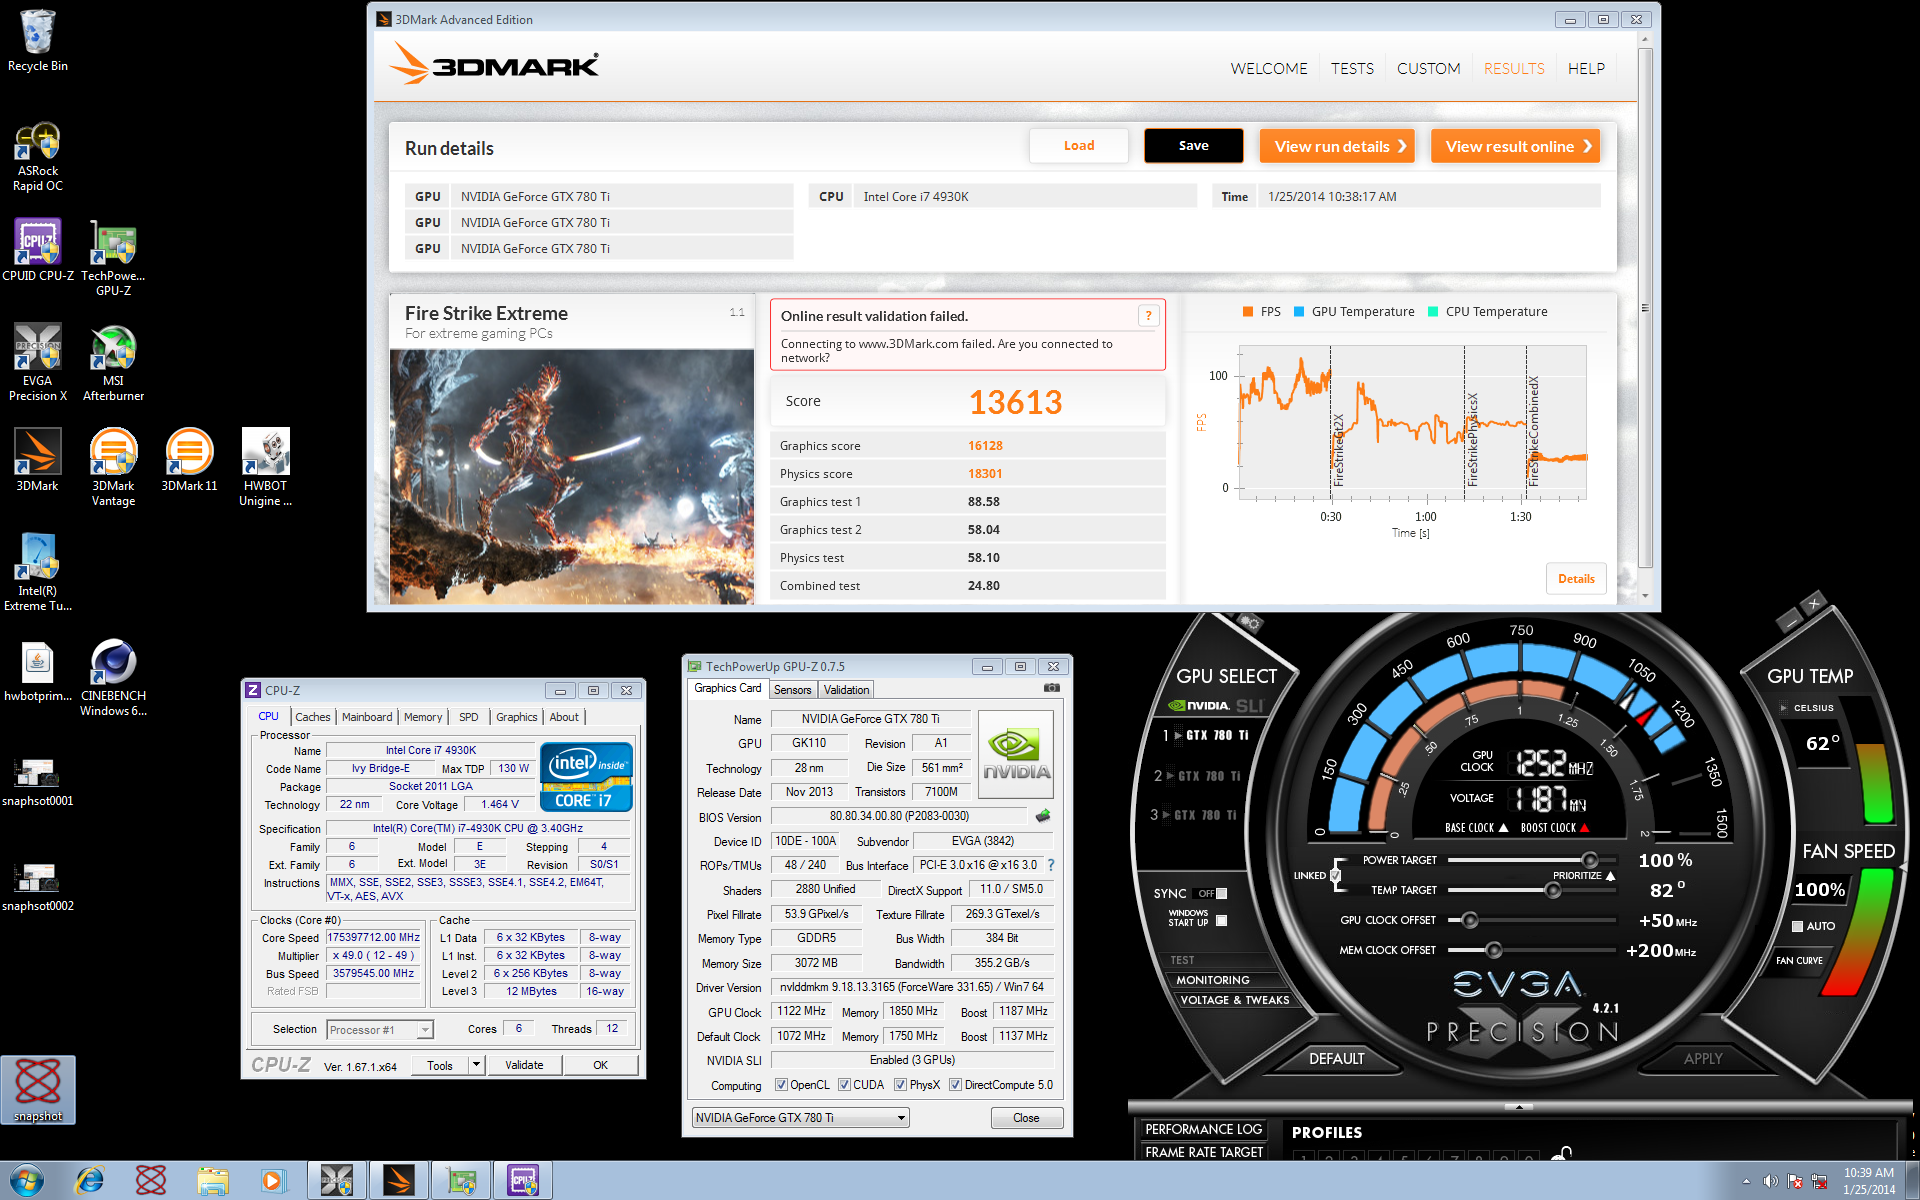Open 3DMark Vantage desktop shortcut
The image size is (1920, 1200).
(113, 466)
